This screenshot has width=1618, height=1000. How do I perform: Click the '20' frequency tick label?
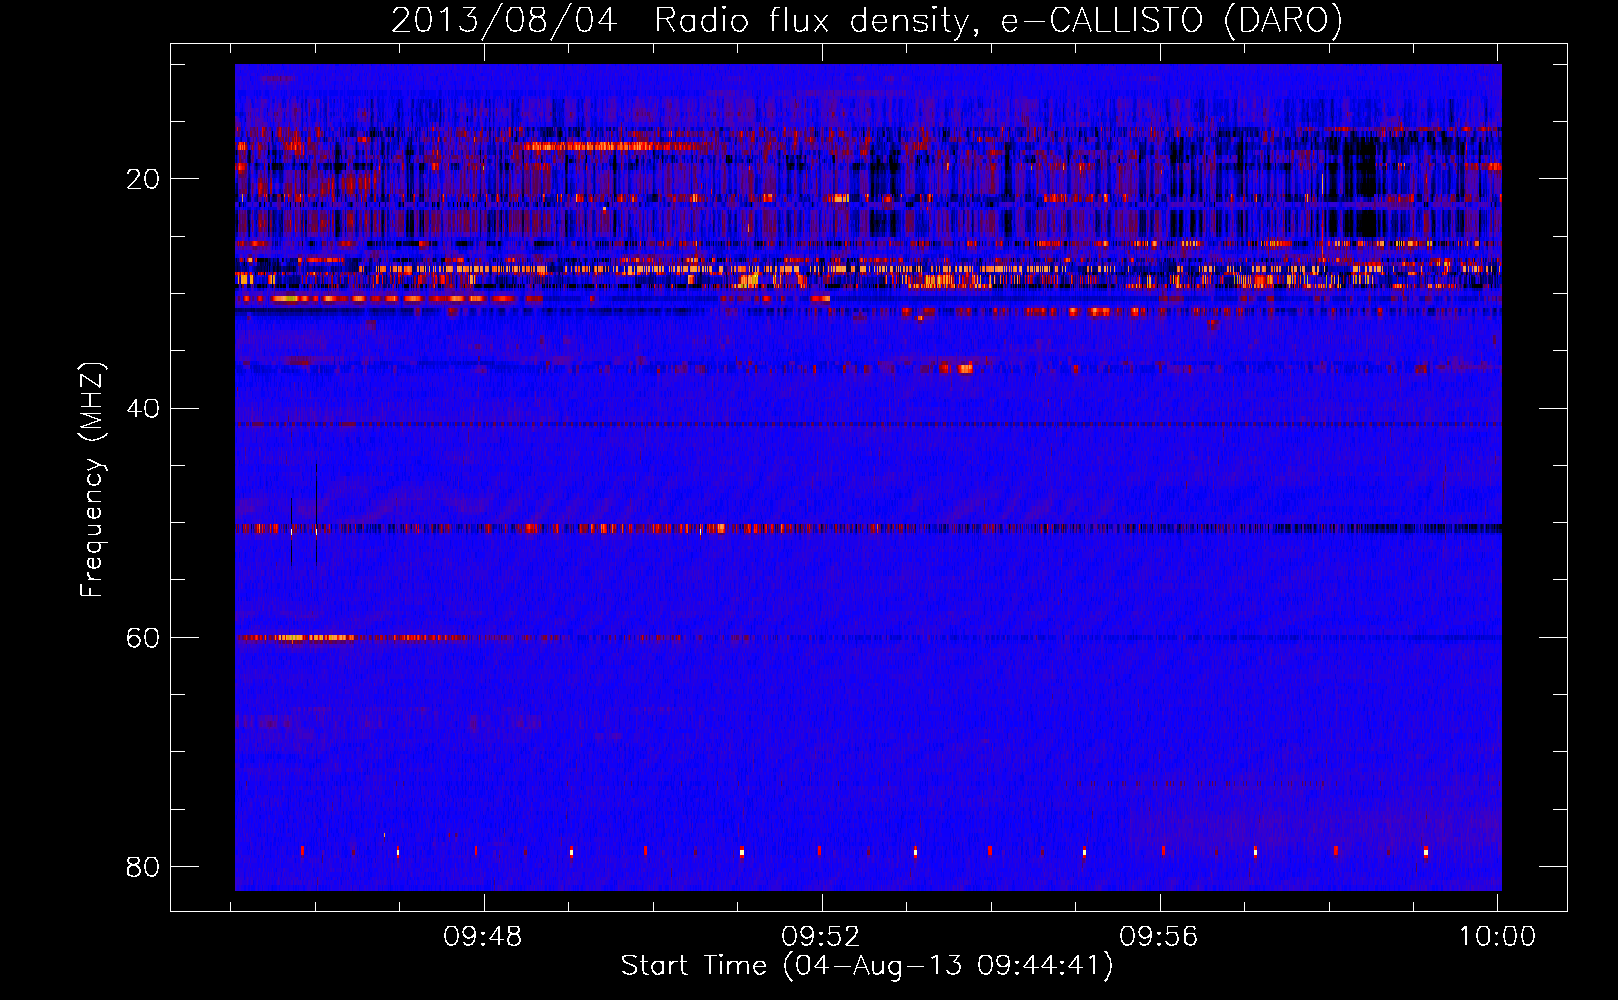pos(143,179)
